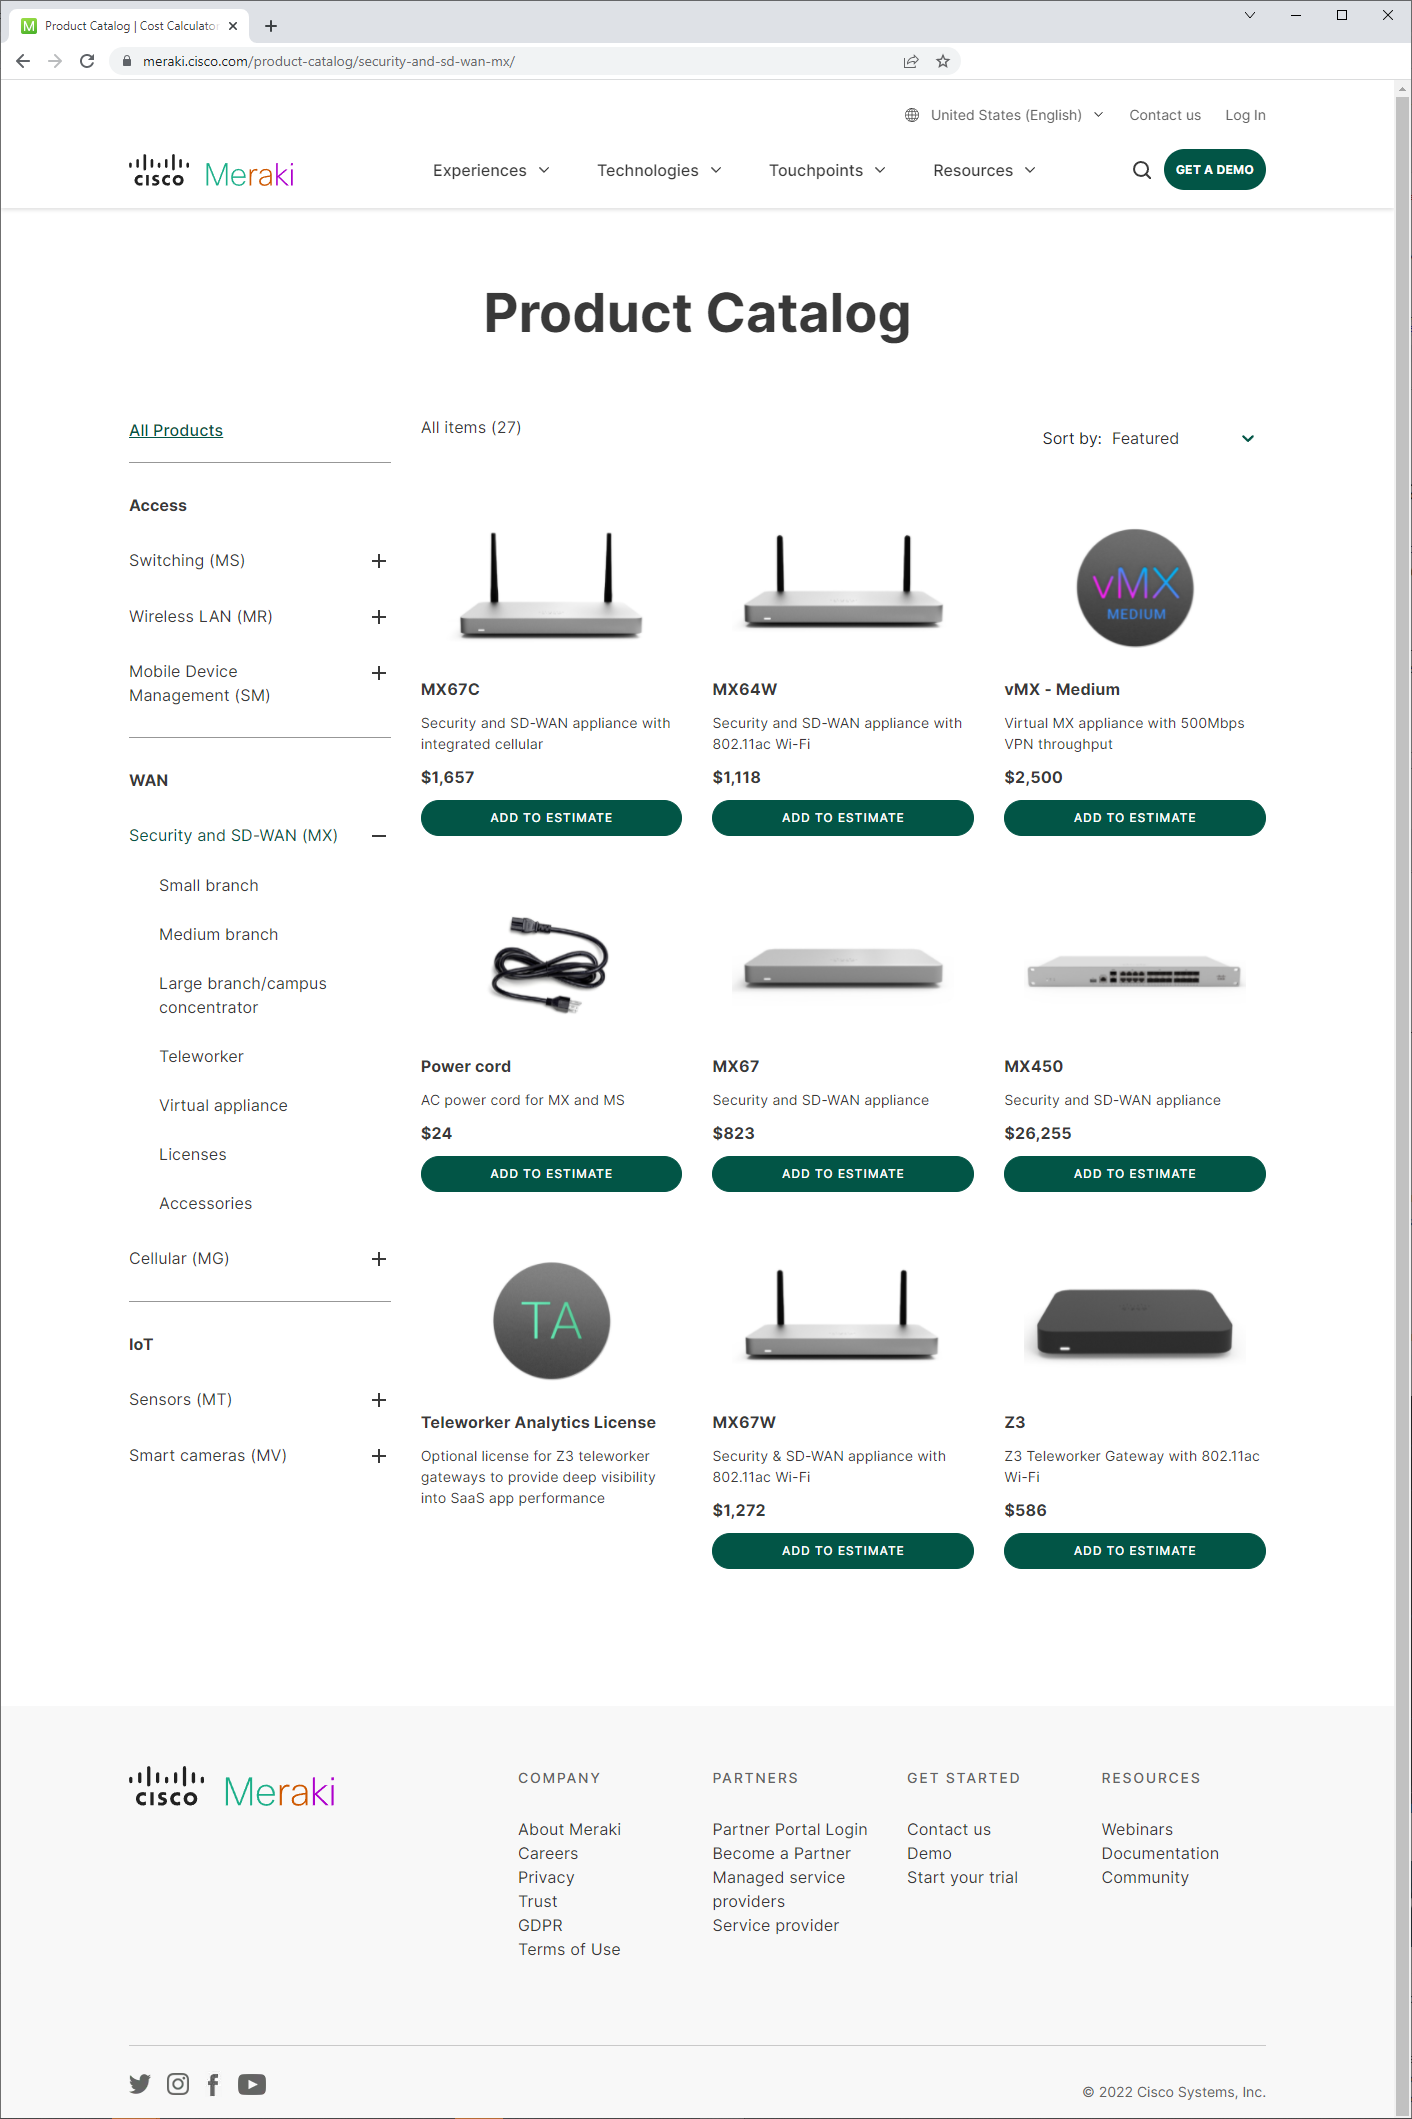Open the YouTube icon in footer
The height and width of the screenshot is (2119, 1412).
252,2084
